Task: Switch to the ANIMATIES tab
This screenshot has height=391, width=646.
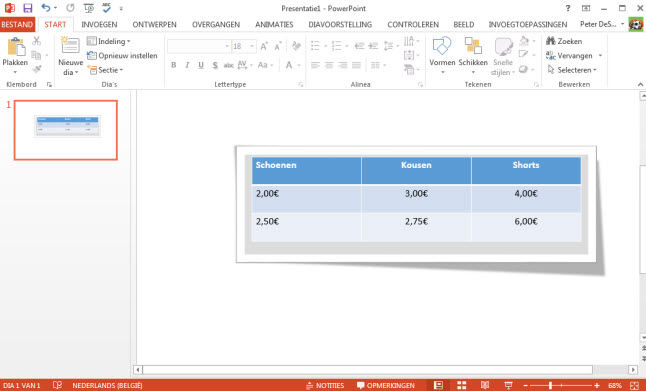Action: (x=274, y=25)
